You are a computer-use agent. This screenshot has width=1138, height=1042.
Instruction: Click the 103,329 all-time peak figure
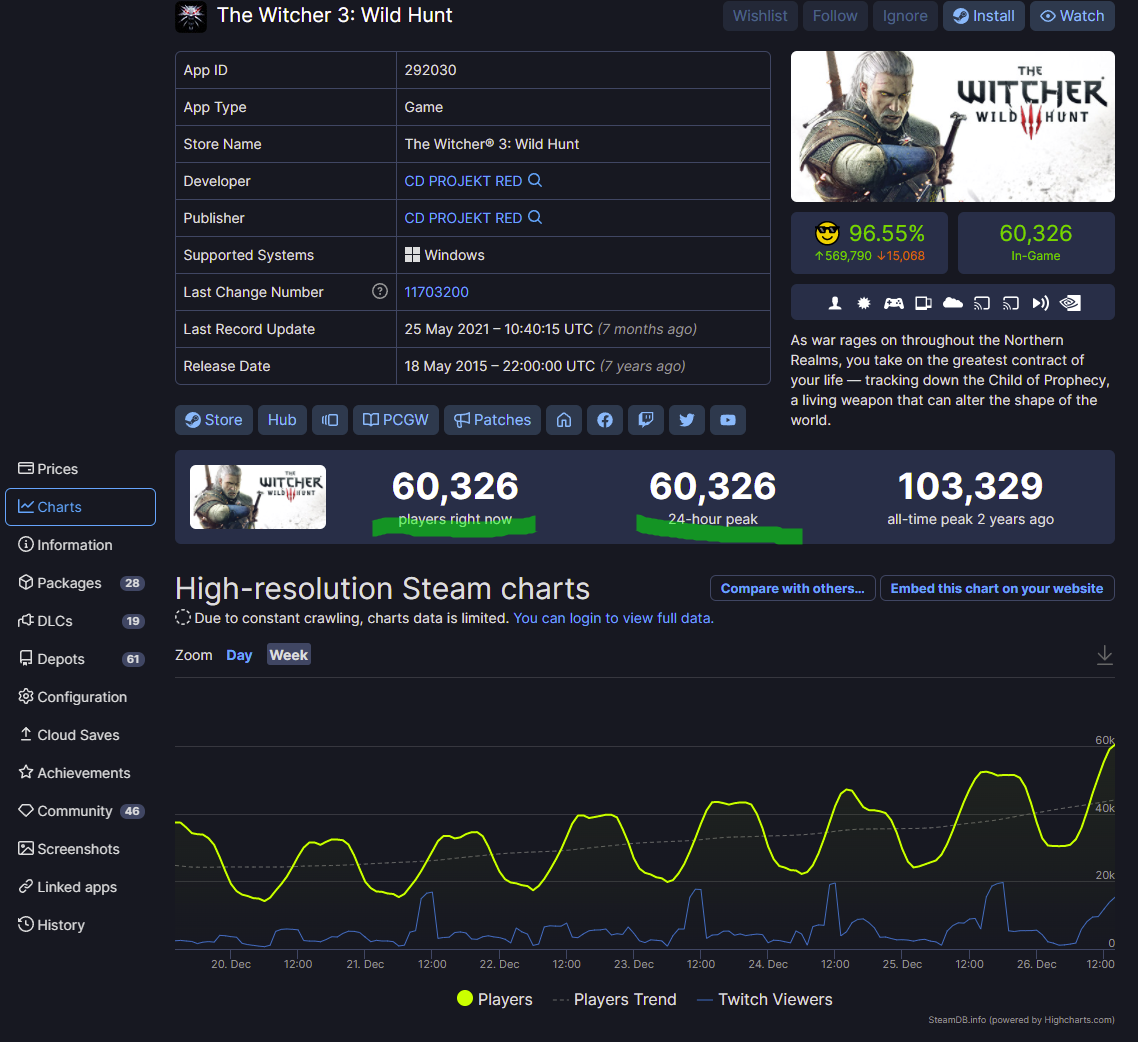(970, 486)
